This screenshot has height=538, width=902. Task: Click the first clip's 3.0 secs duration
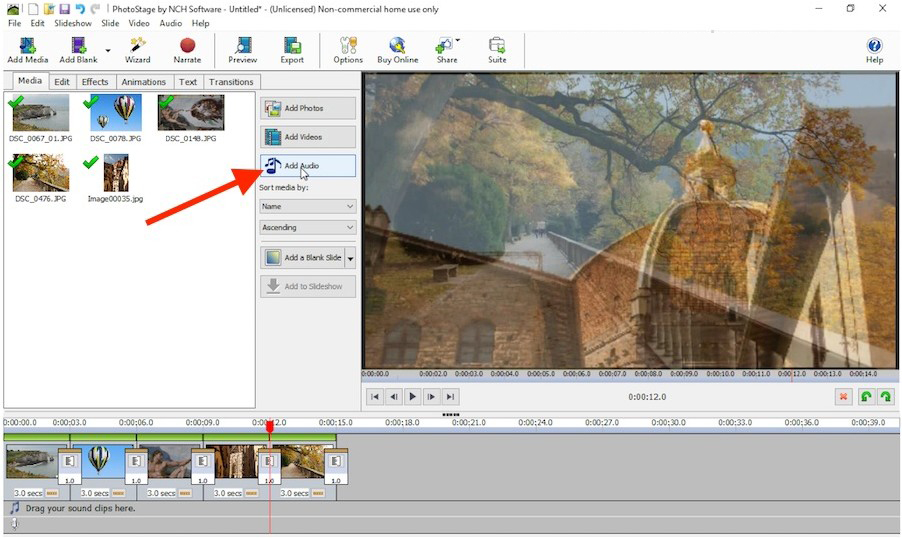[28, 493]
